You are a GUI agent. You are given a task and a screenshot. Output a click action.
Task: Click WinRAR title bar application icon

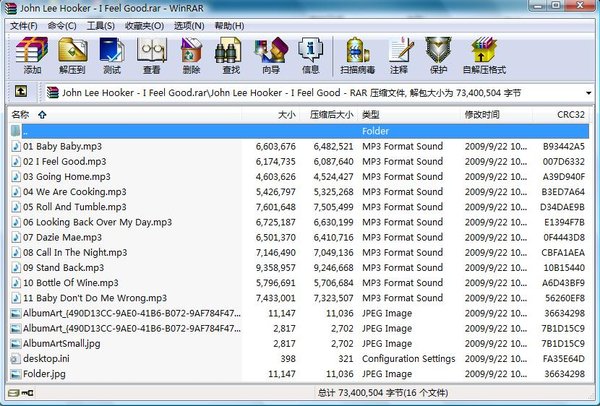coord(11,8)
